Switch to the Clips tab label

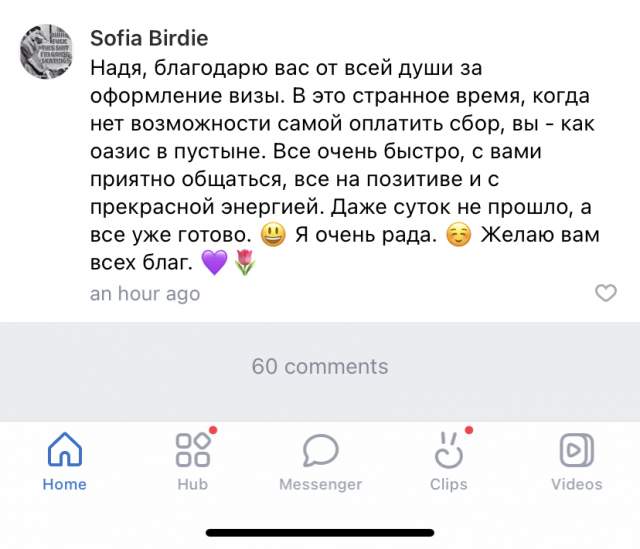click(448, 484)
